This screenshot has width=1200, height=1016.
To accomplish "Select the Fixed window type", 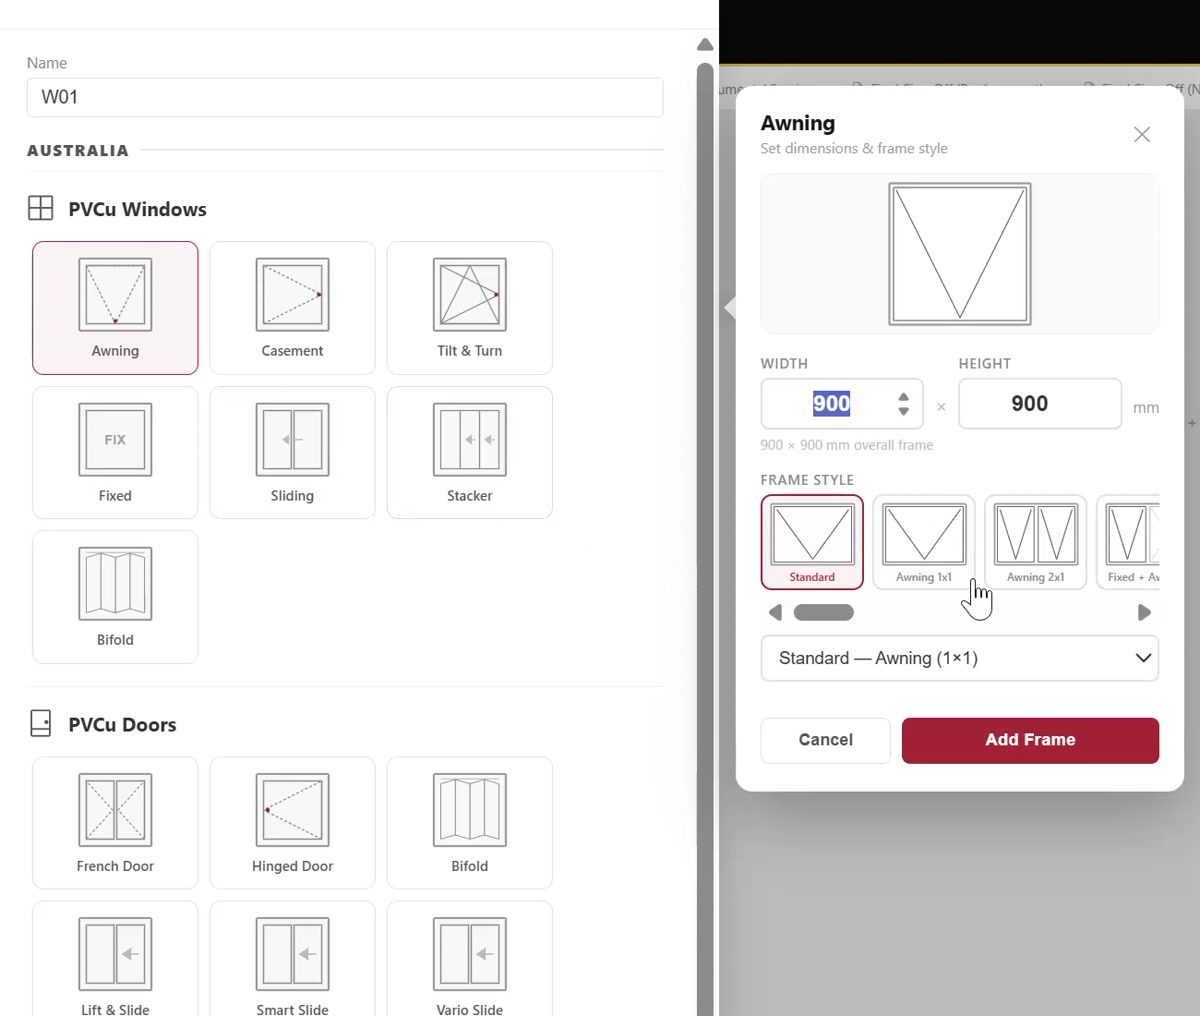I will click(115, 452).
